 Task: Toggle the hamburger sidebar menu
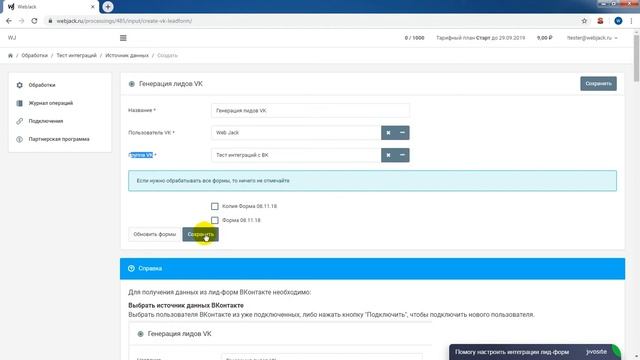tap(123, 38)
